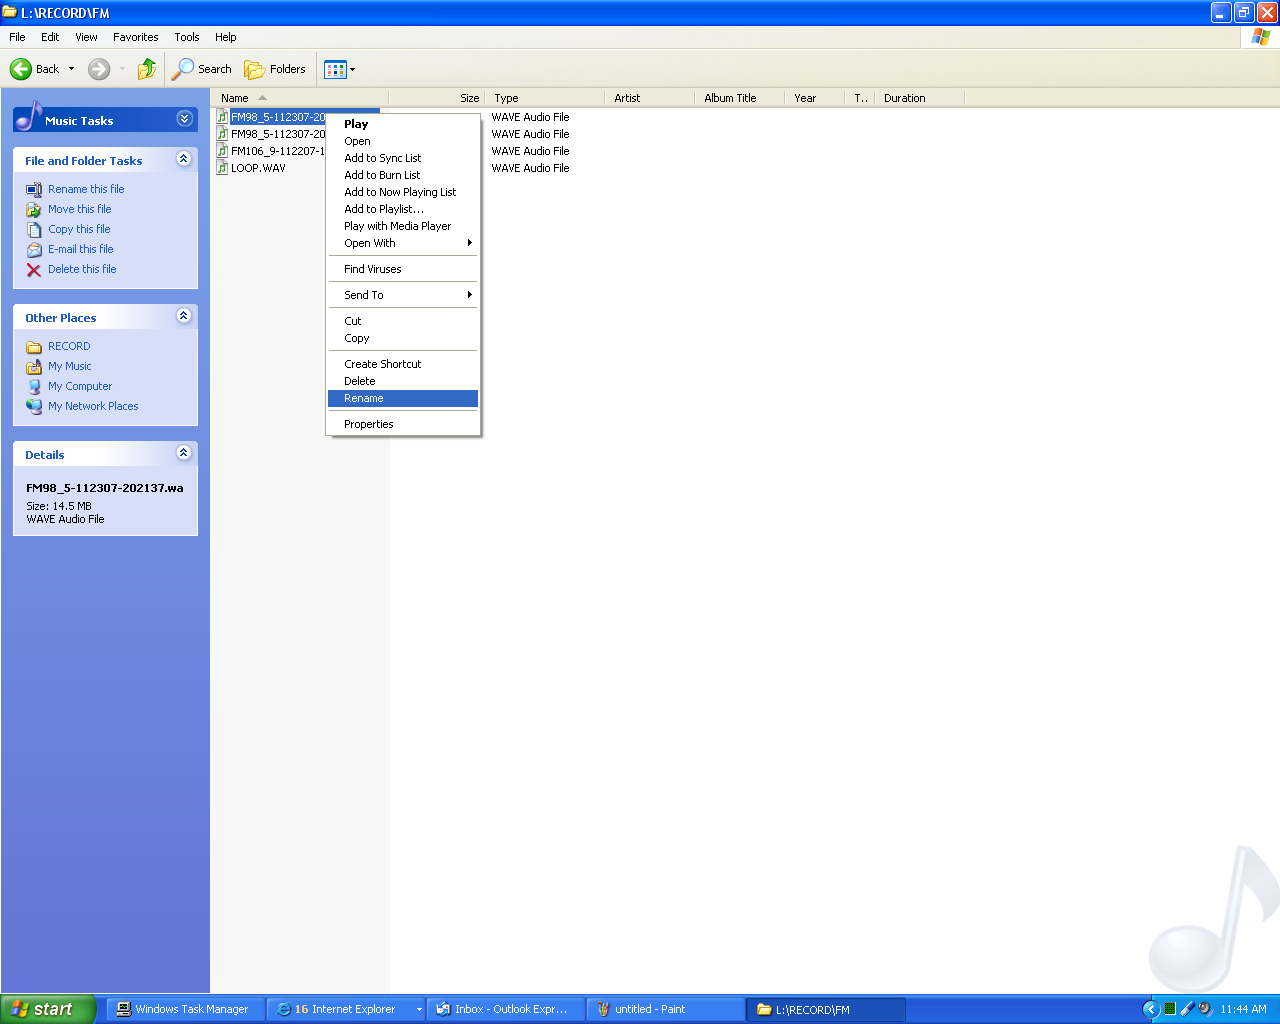The height and width of the screenshot is (1024, 1280).
Task: Select Properties in the context menu
Action: [369, 424]
